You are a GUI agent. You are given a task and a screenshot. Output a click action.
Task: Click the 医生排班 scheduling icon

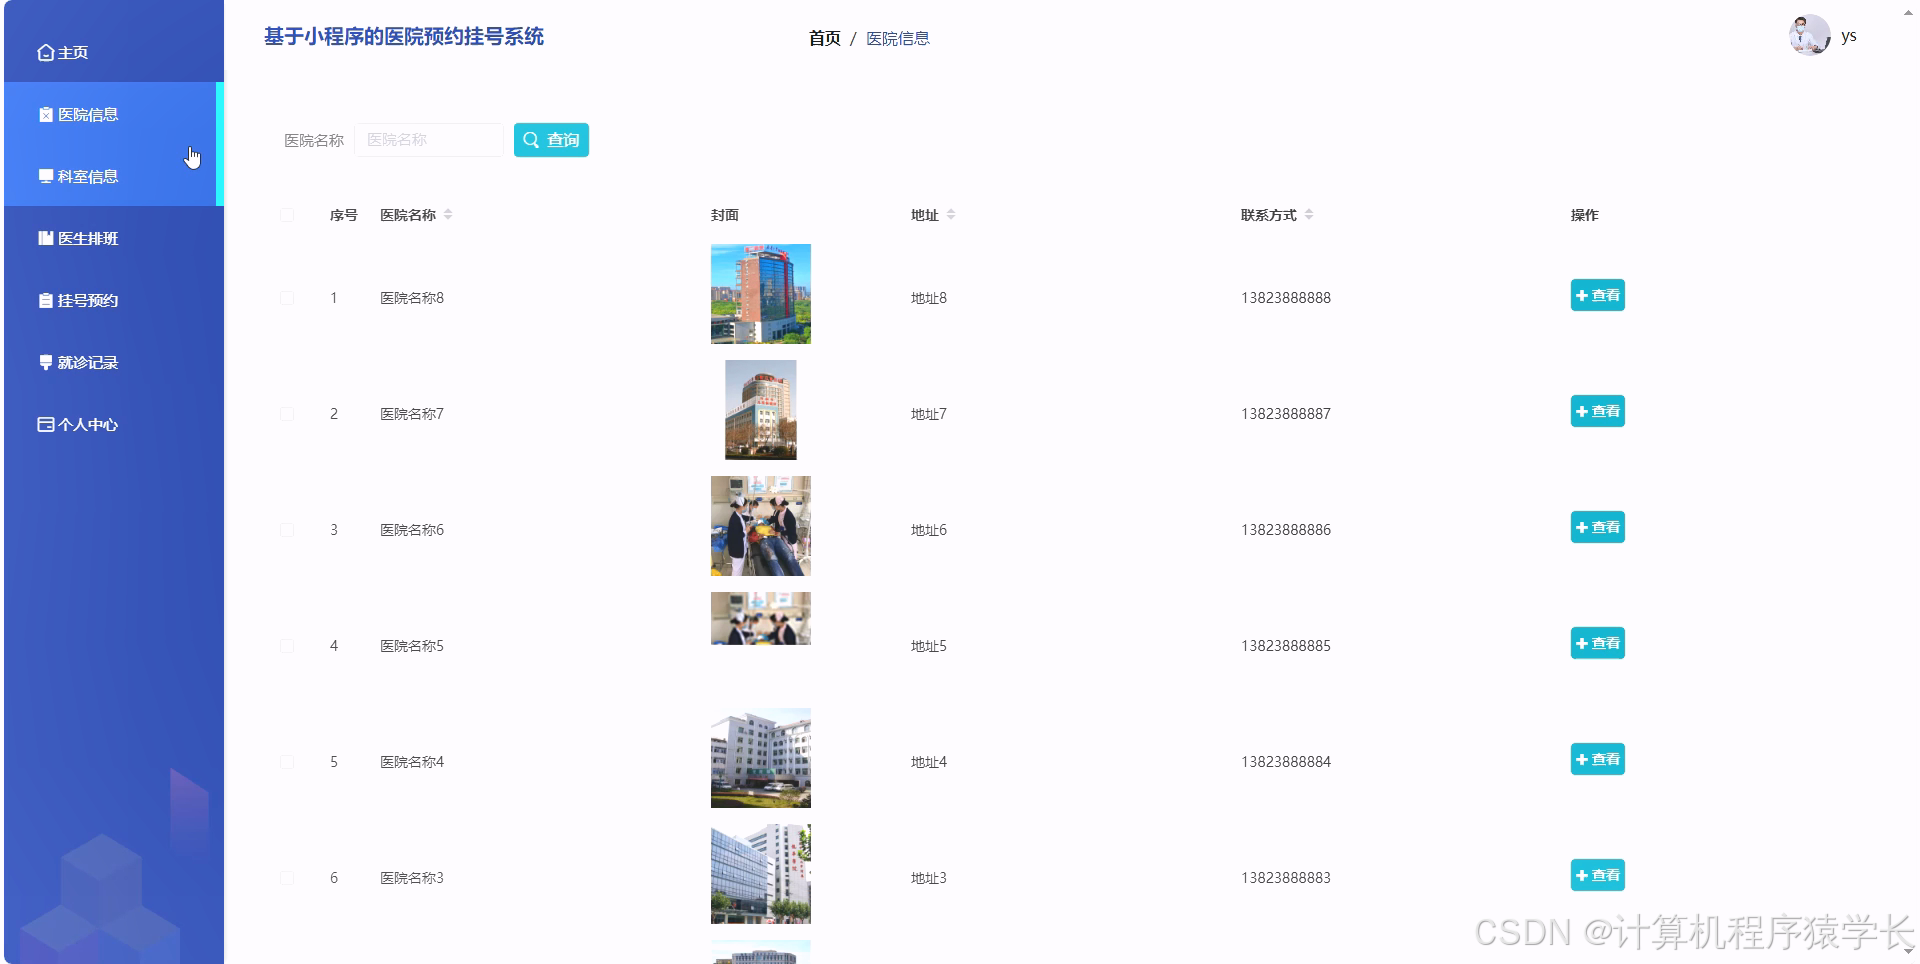coord(44,239)
